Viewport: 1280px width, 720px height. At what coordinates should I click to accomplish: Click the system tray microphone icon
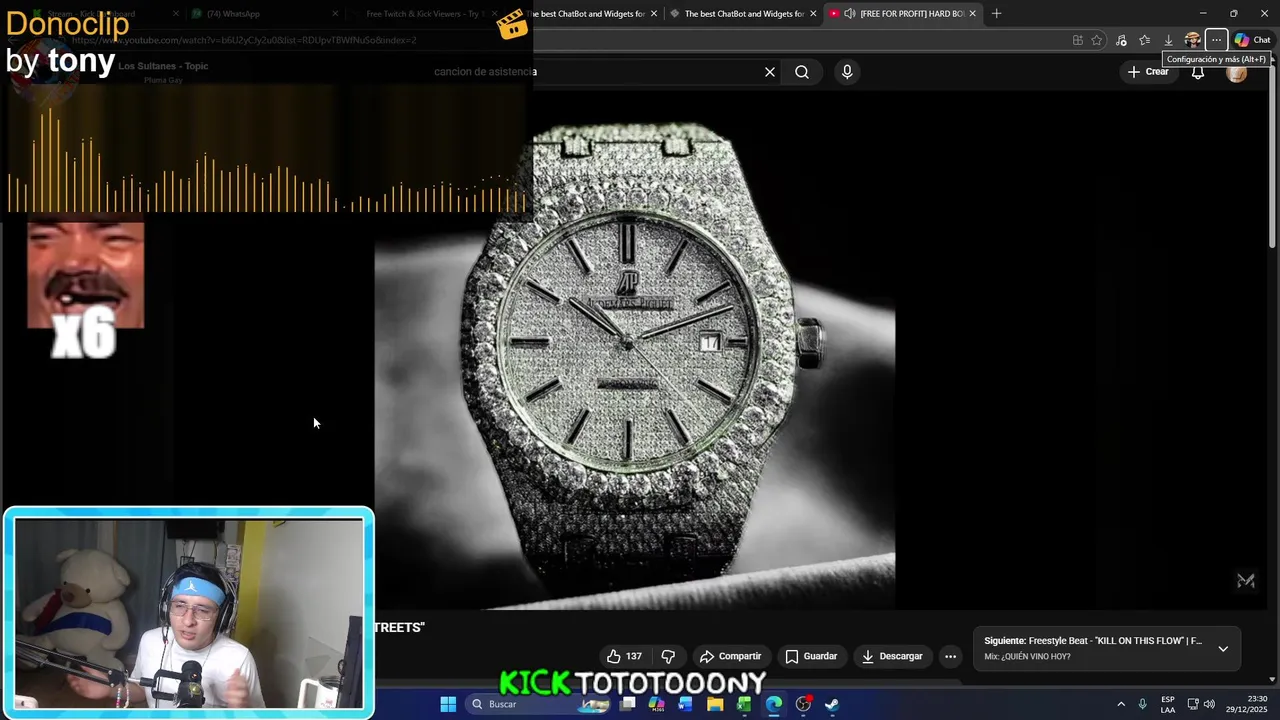click(1143, 704)
